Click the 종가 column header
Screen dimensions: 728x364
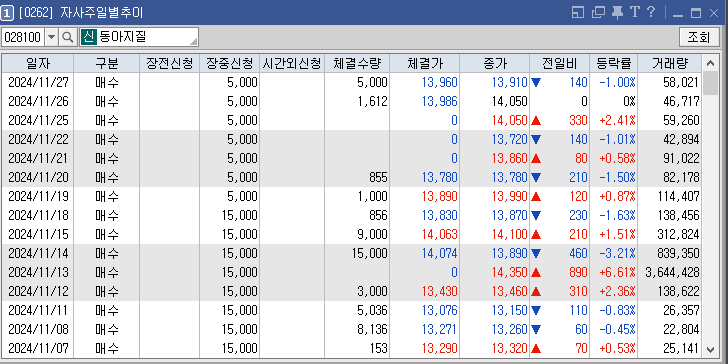(x=494, y=63)
